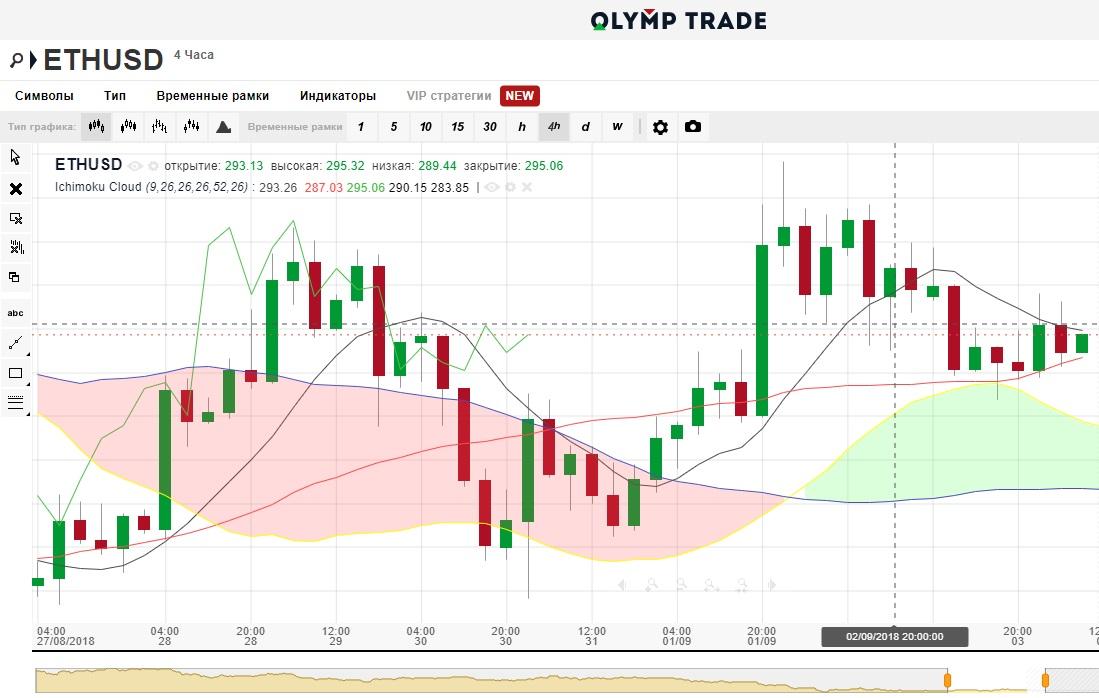This screenshot has width=1099, height=698.
Task: Click the low price value 289.44
Action: pos(437,166)
